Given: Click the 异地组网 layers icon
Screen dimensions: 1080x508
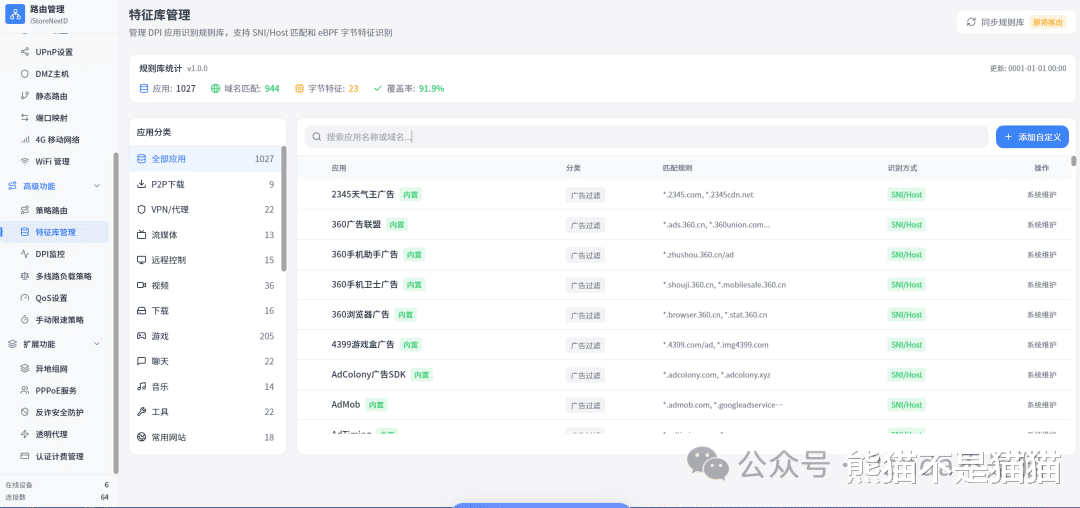Looking at the screenshot, I should [x=25, y=368].
